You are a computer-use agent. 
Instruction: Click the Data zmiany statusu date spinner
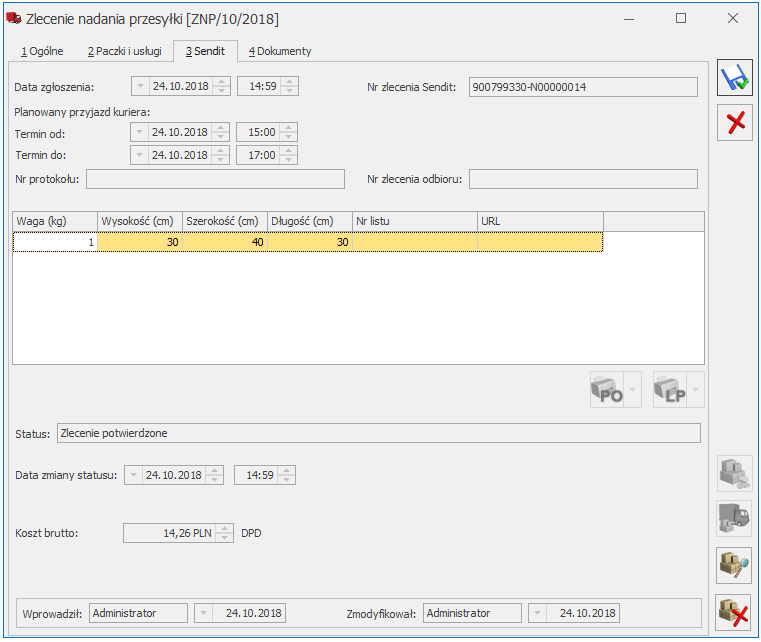click(x=215, y=475)
